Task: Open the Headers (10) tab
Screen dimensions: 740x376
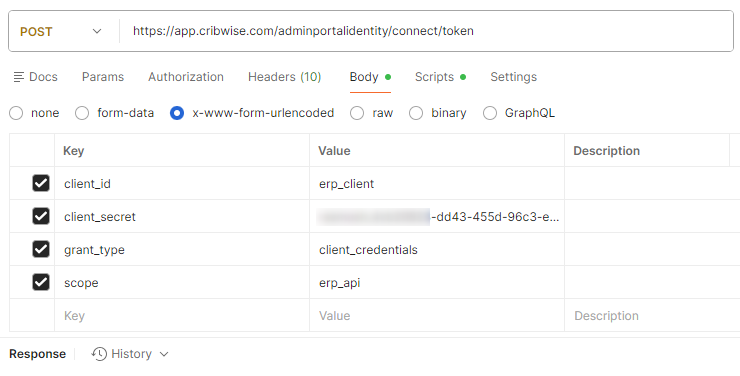Action: [x=285, y=77]
